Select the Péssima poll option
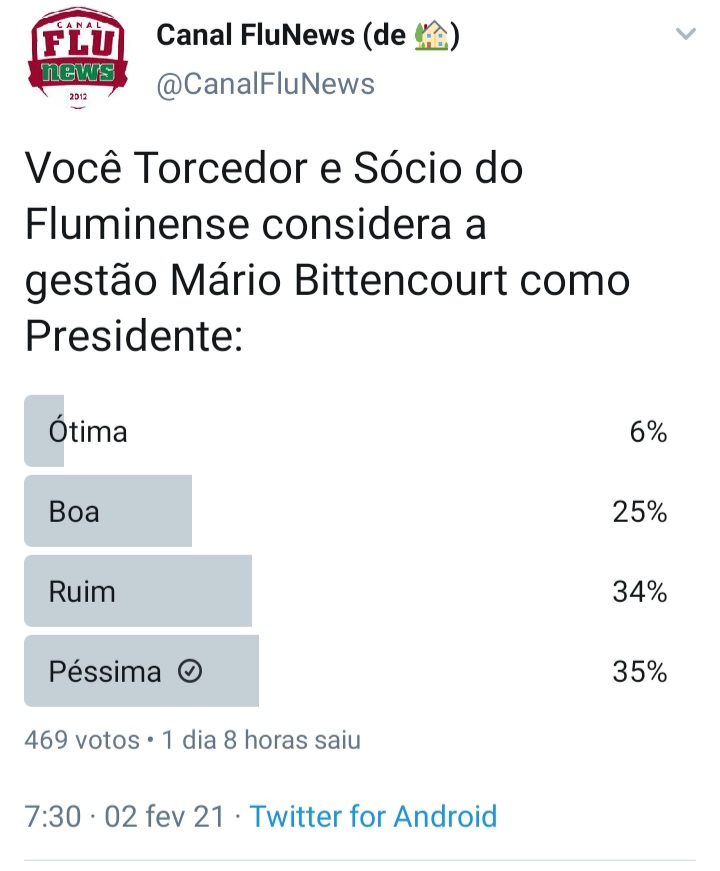This screenshot has height=871, width=720. [x=346, y=671]
